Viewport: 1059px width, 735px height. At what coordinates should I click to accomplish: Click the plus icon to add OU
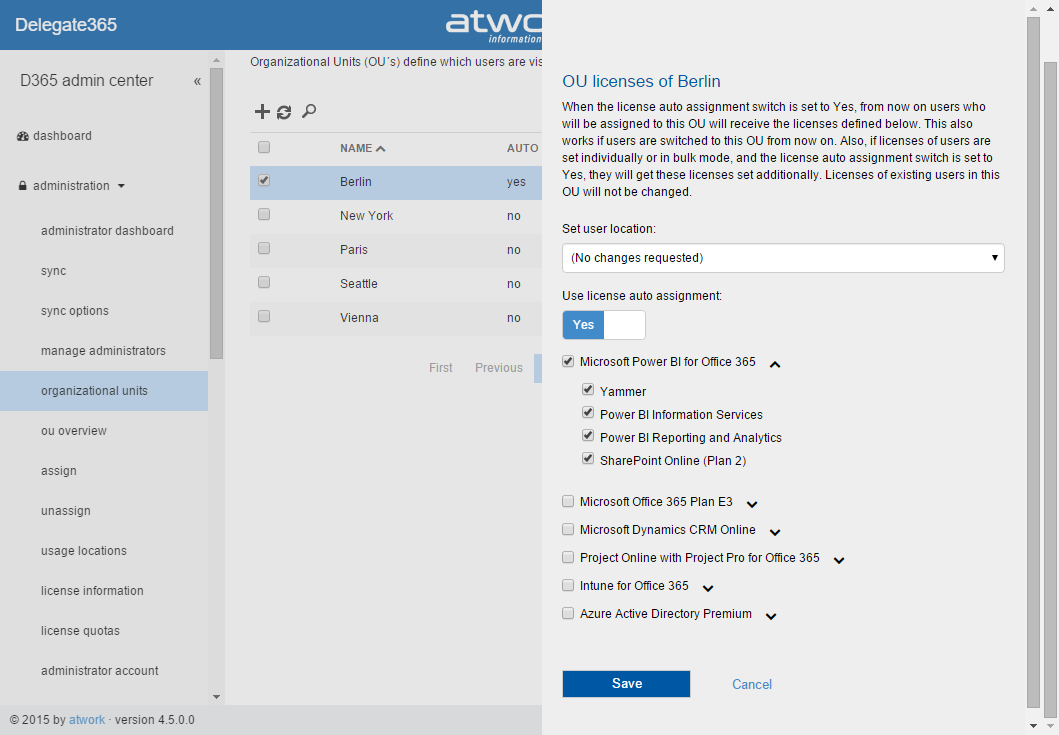[262, 111]
